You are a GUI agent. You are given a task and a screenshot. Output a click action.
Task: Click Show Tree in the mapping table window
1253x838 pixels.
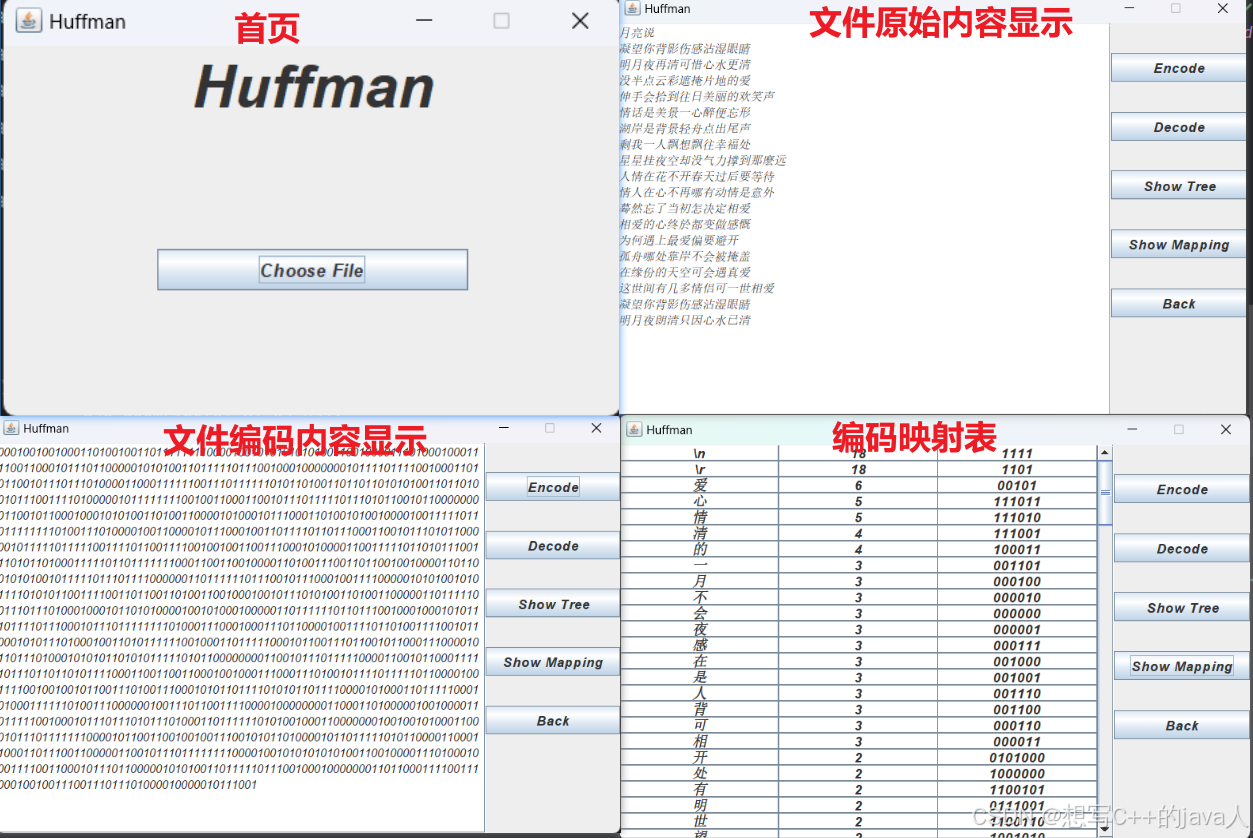[x=1181, y=607]
